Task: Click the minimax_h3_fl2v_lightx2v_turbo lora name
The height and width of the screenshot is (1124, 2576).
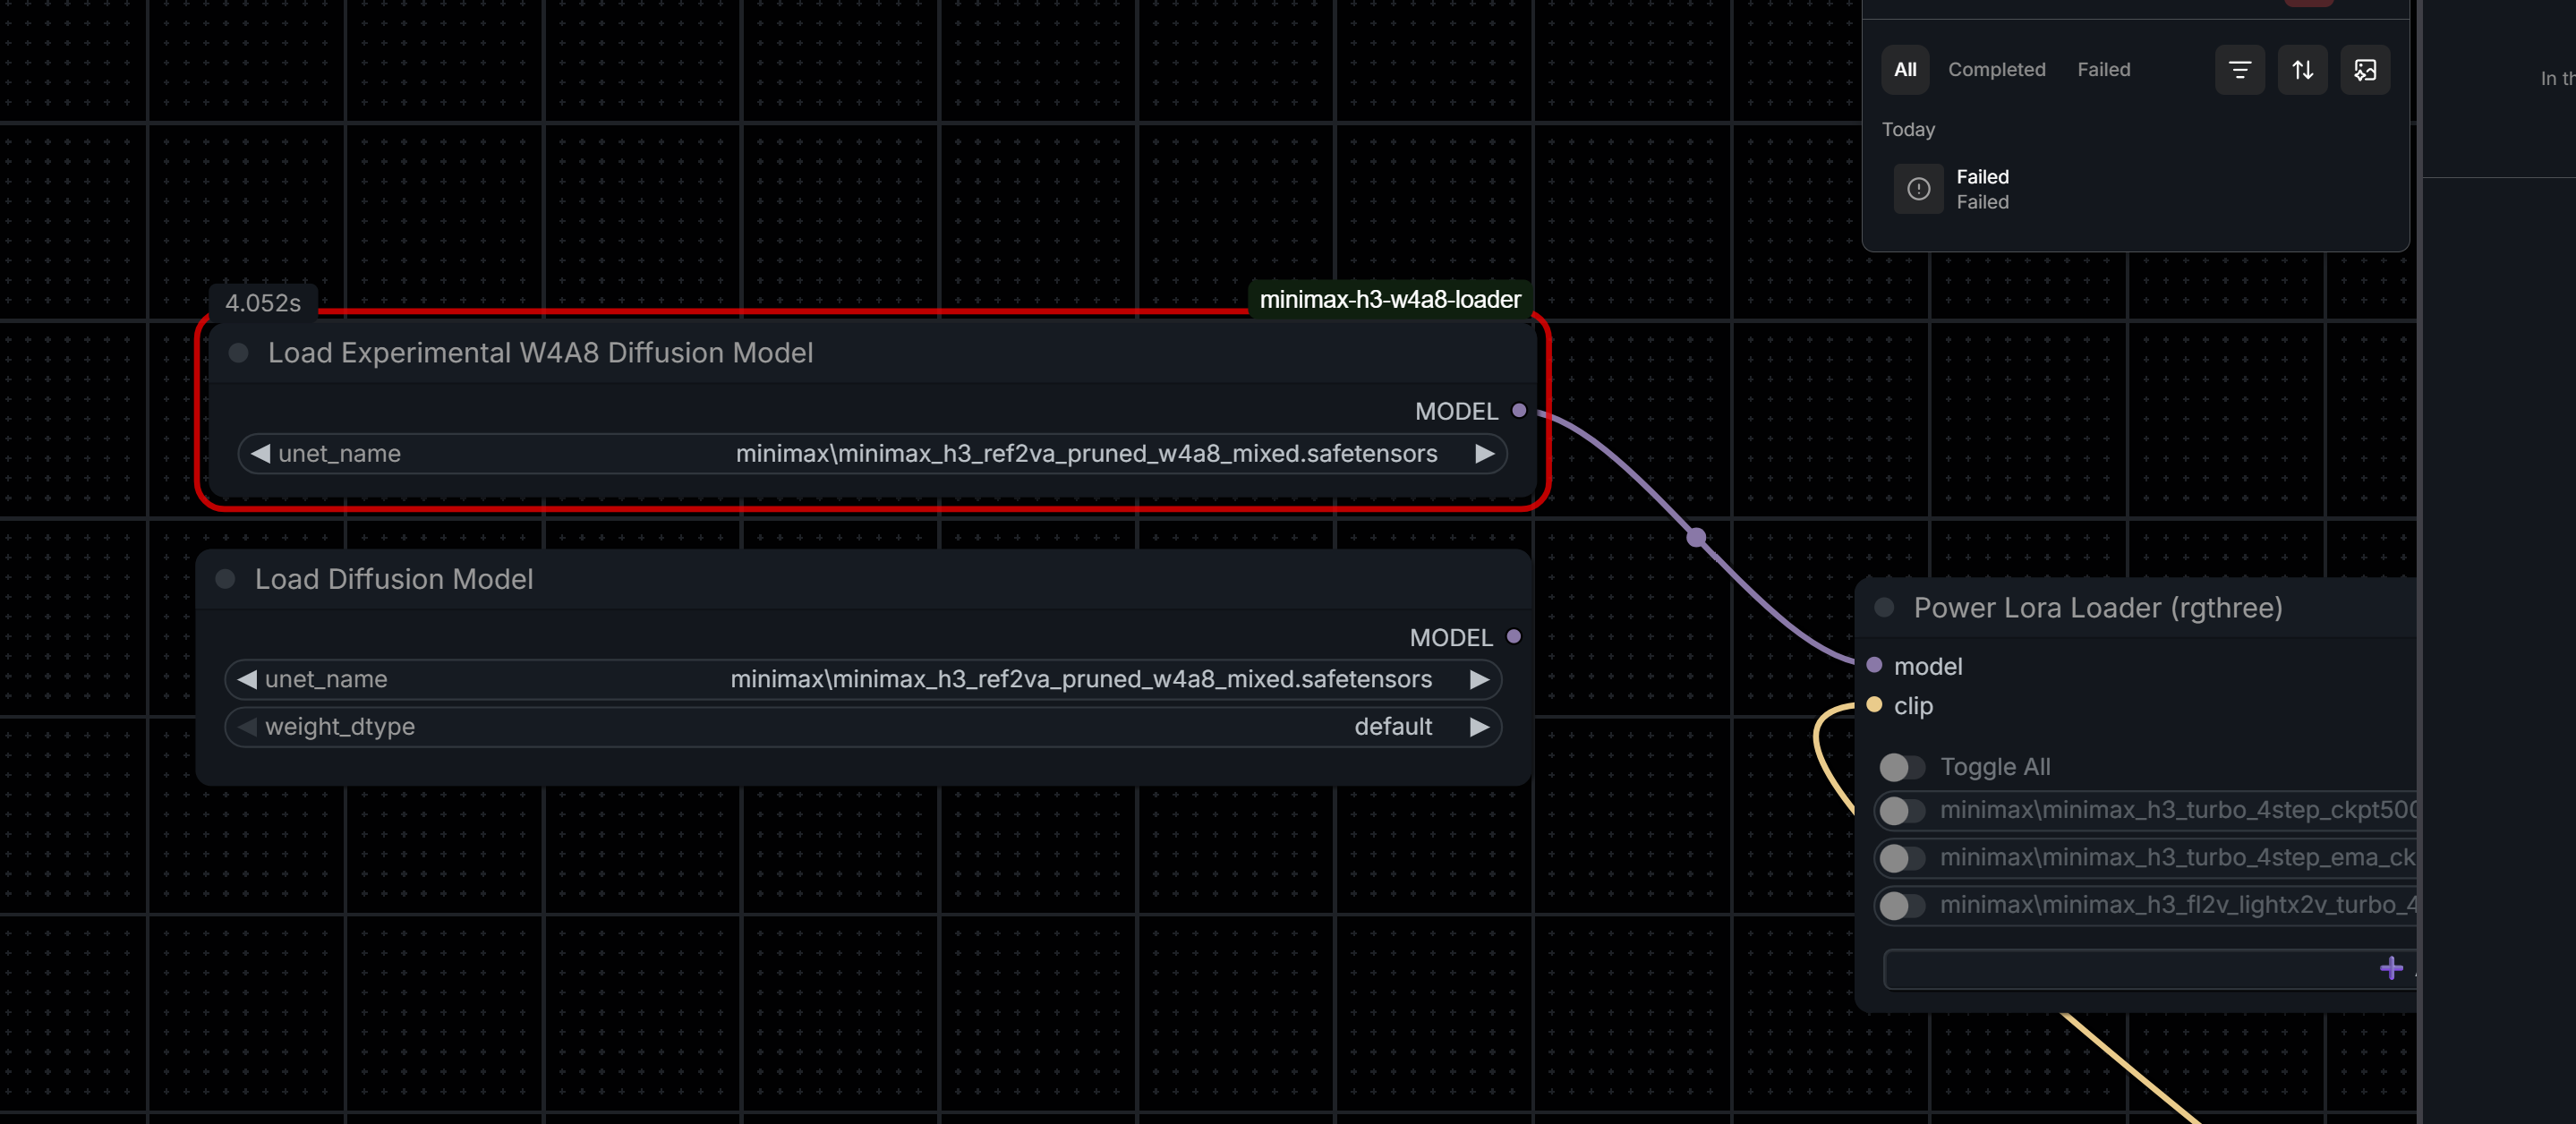Action: tap(2178, 905)
